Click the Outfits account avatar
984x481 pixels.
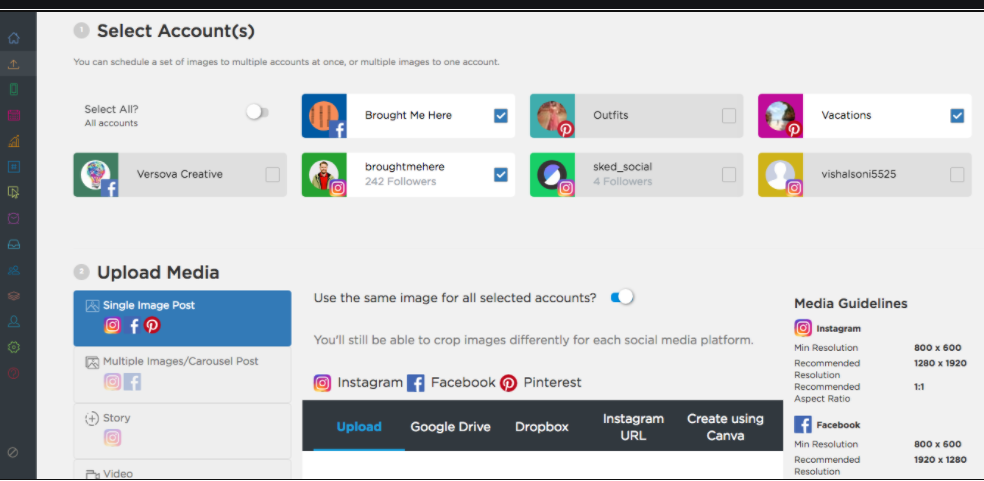pos(552,116)
